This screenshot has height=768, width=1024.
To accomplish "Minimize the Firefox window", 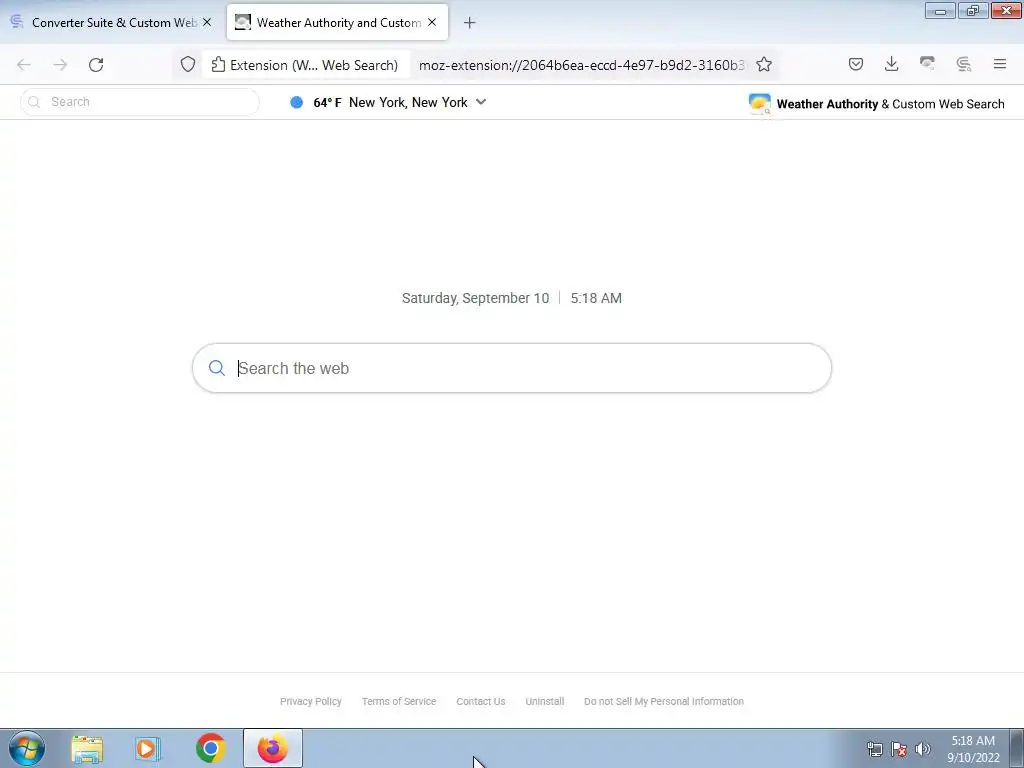I will pos(940,11).
